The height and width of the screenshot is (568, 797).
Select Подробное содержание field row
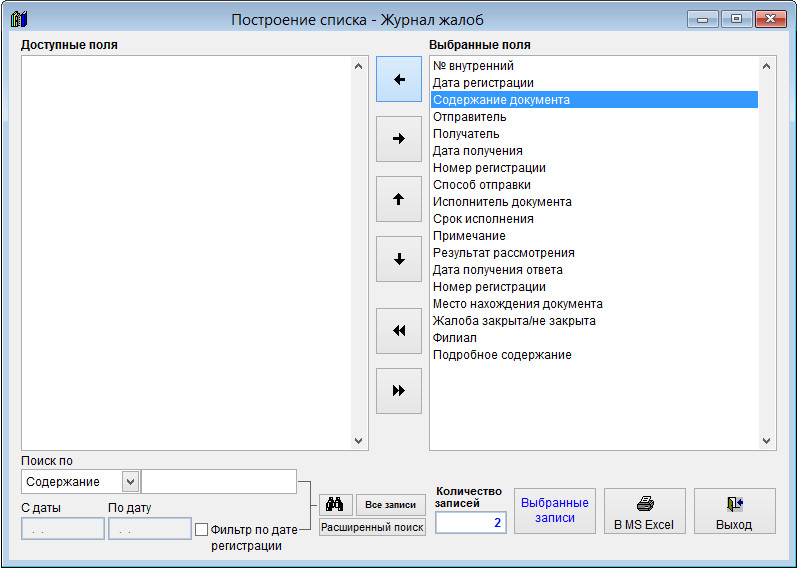[594, 355]
